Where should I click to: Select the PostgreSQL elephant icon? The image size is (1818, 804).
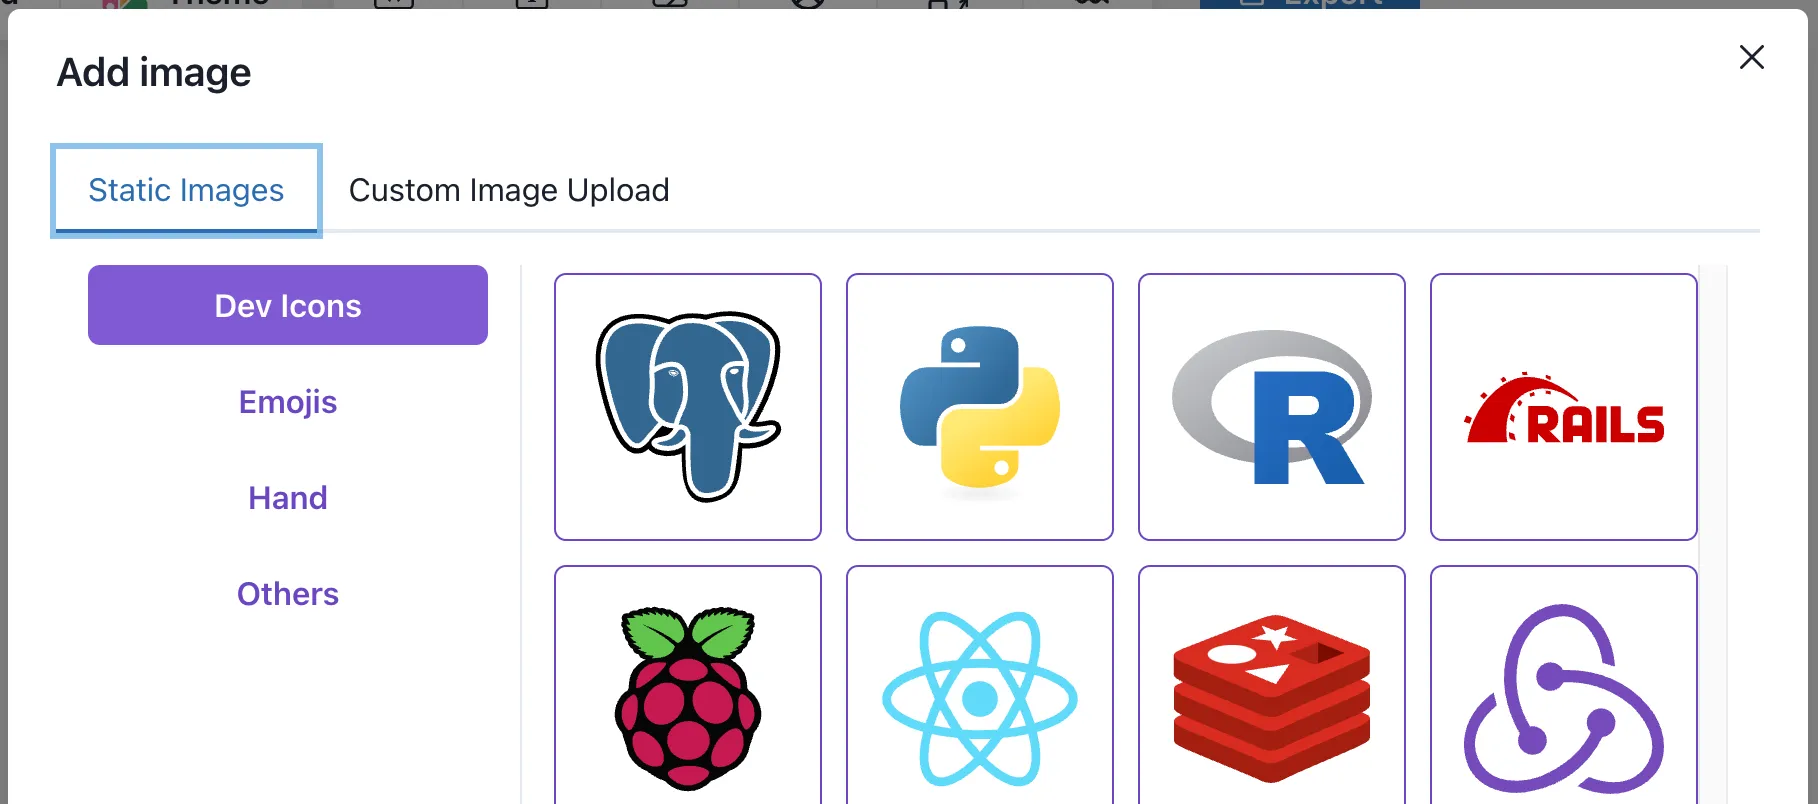(x=688, y=407)
